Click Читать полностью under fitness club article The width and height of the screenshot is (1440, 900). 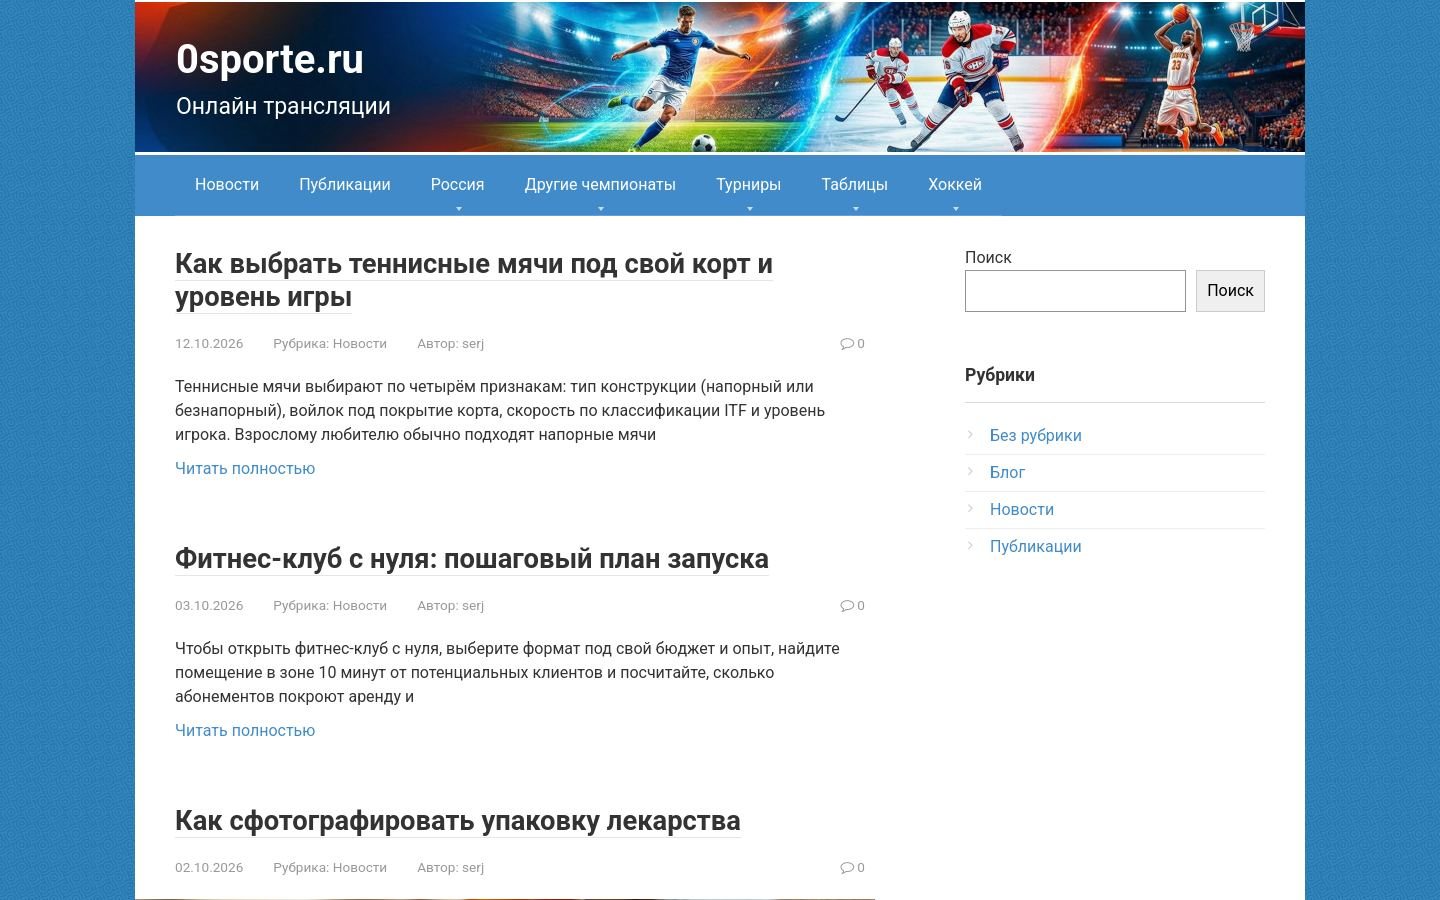245,730
